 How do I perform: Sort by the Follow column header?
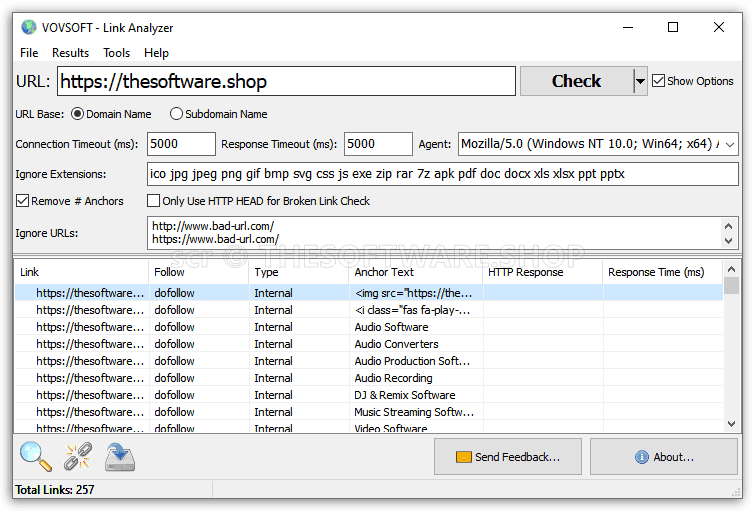[x=199, y=272]
